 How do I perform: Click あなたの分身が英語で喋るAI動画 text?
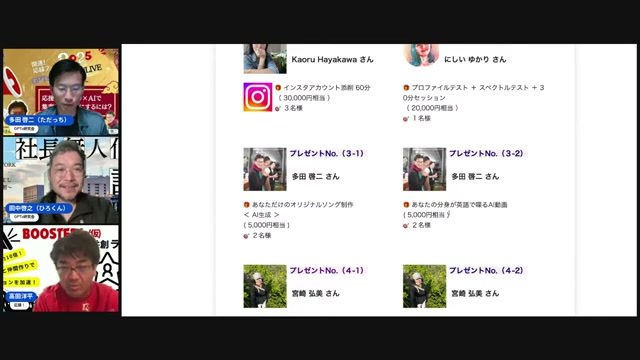click(x=459, y=204)
